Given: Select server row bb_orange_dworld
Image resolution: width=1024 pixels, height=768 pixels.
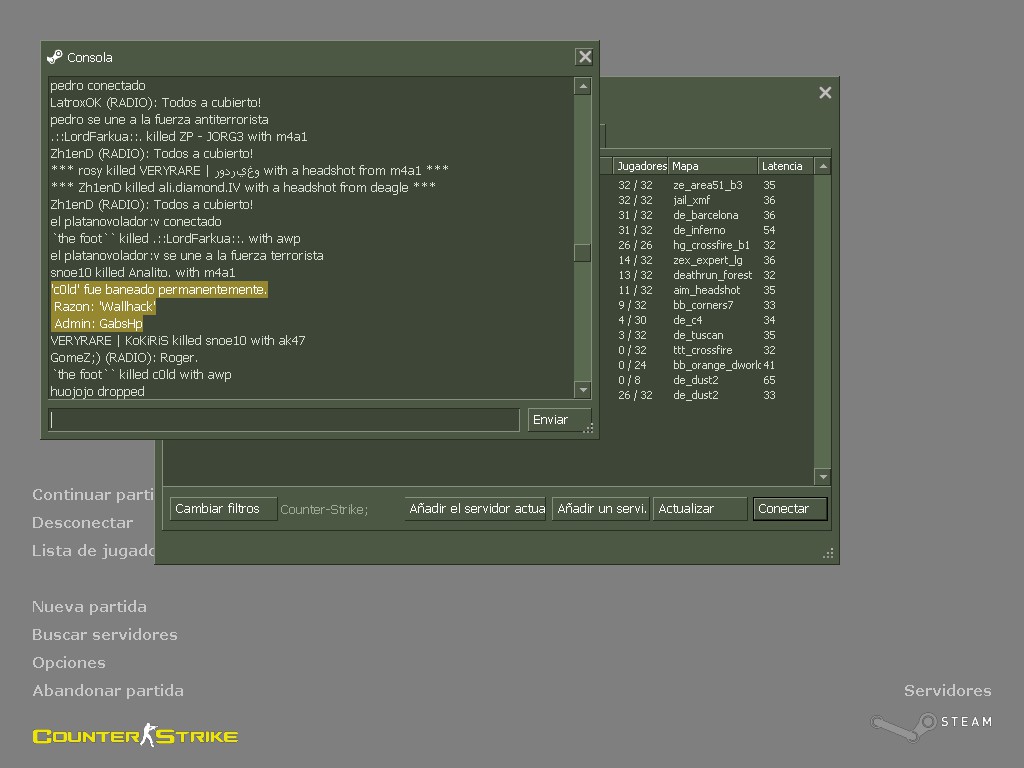Looking at the screenshot, I should 707,366.
